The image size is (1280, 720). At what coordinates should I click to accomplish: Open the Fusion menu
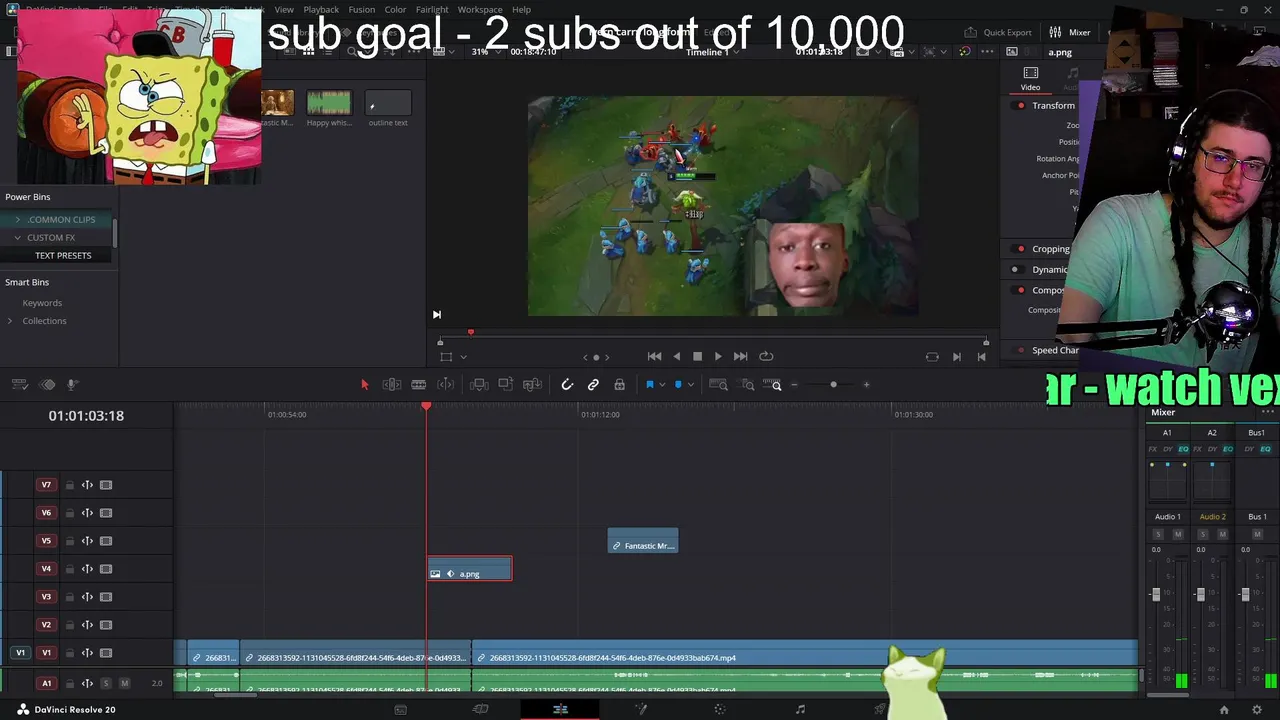[x=362, y=10]
